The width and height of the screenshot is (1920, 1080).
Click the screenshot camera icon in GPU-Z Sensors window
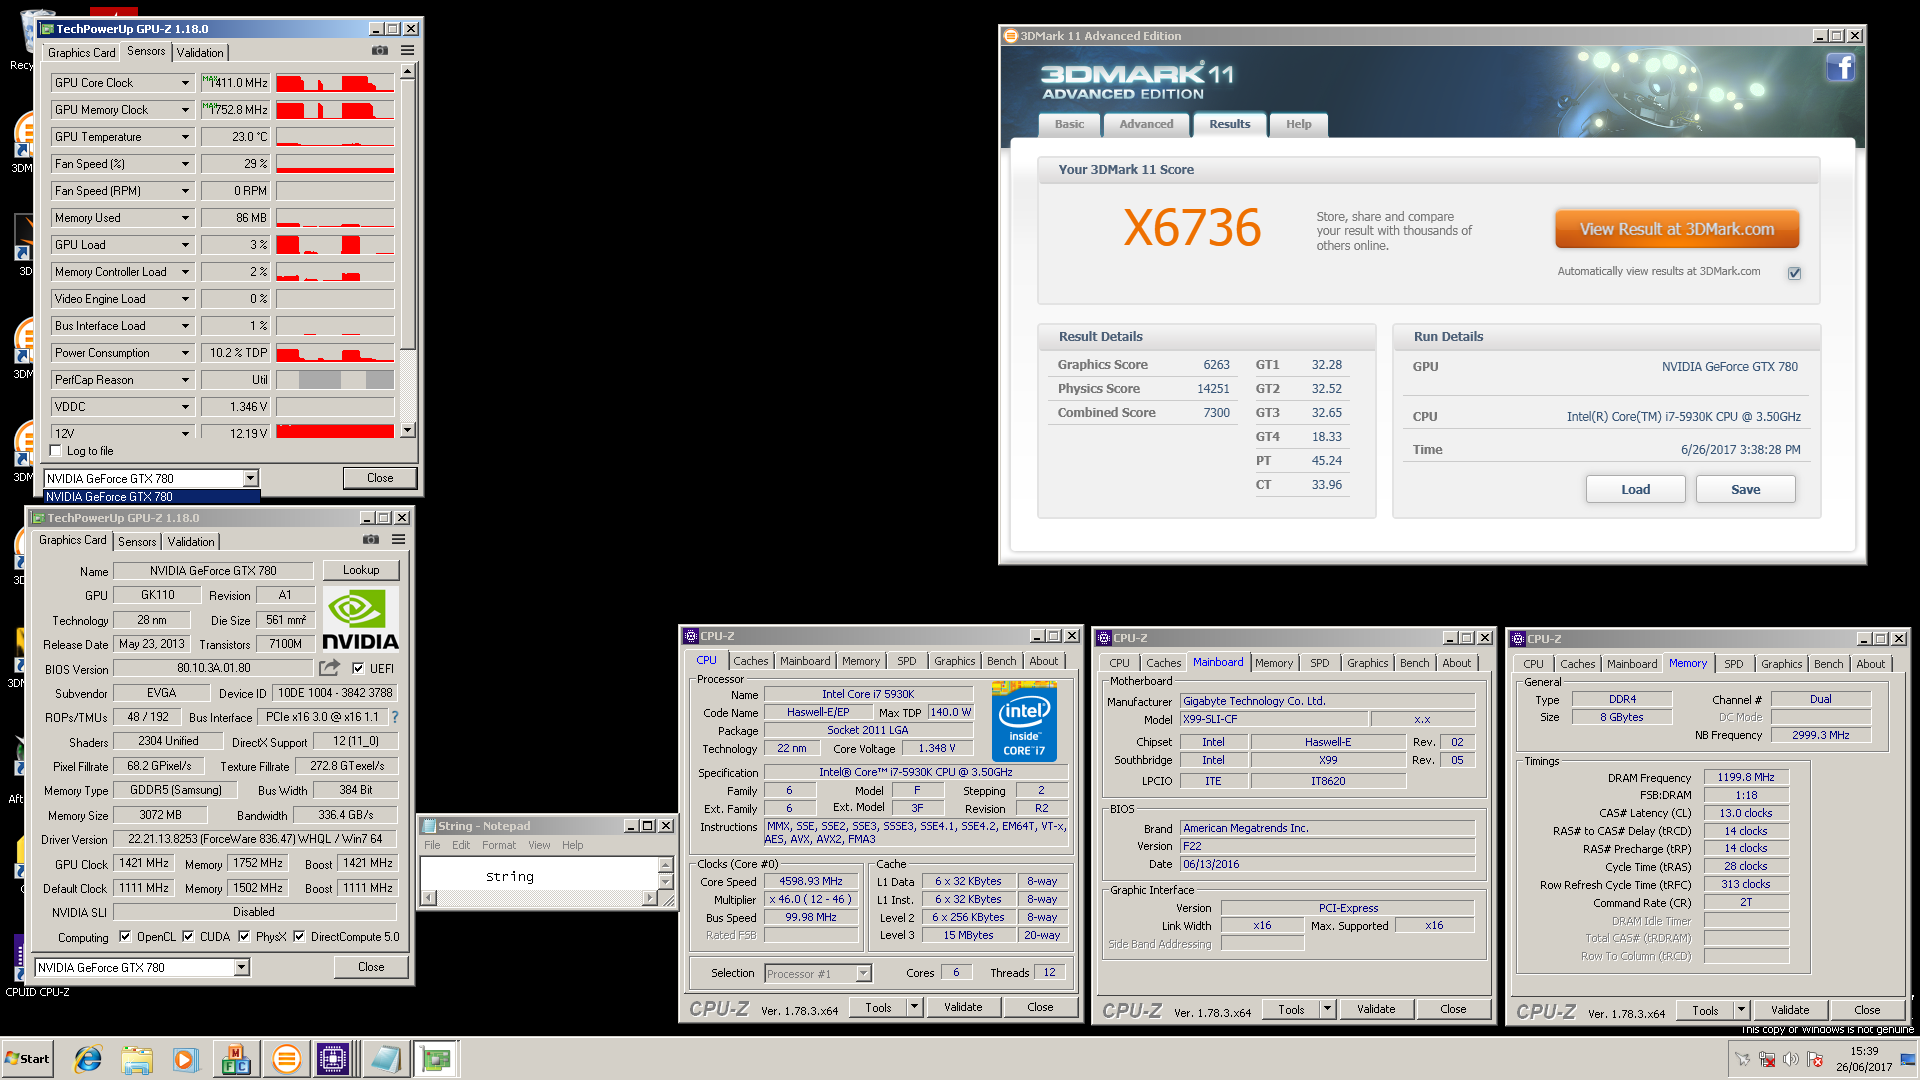[380, 50]
